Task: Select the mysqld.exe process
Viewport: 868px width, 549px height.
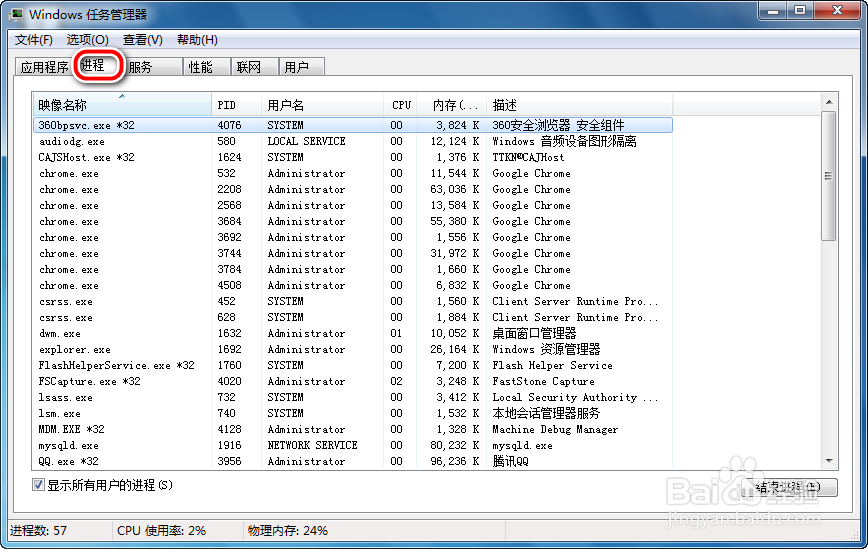Action: click(x=353, y=446)
